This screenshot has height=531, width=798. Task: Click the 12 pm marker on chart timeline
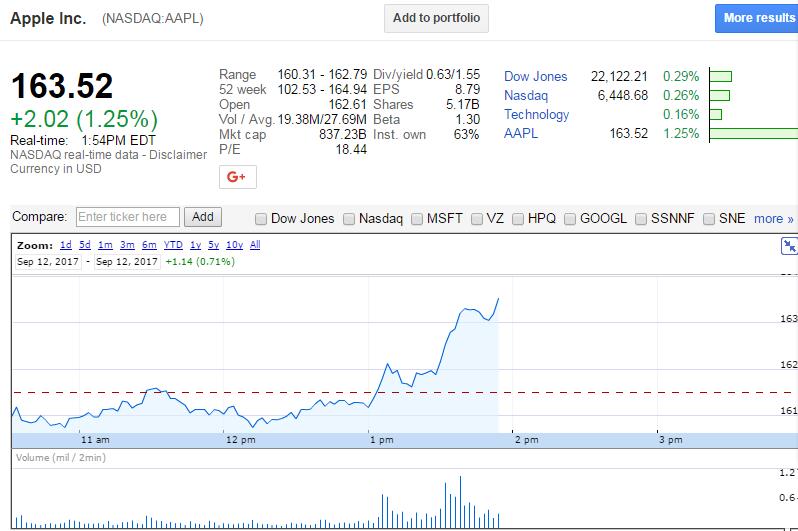(240, 440)
